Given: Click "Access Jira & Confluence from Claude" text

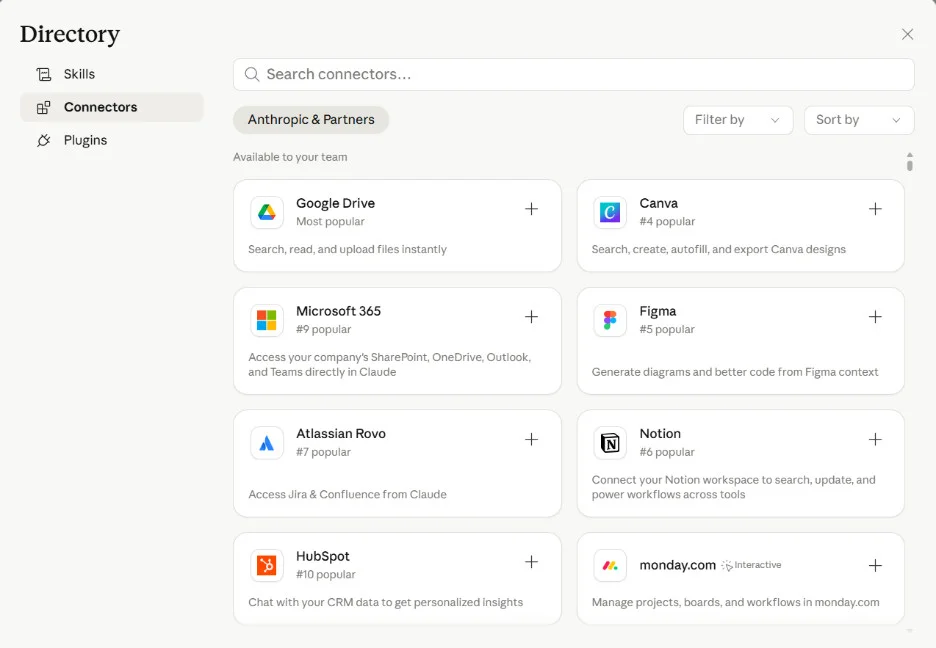Looking at the screenshot, I should (x=347, y=495).
